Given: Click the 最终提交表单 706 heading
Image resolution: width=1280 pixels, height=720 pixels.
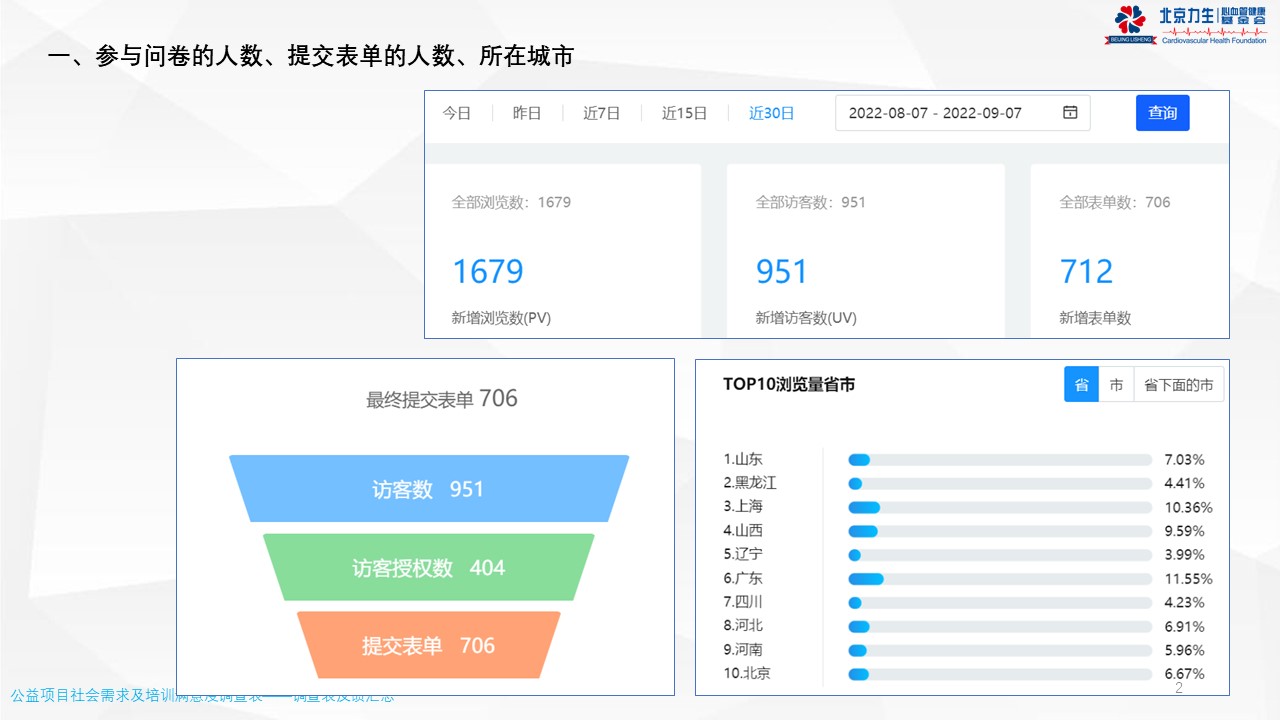Looking at the screenshot, I should [442, 399].
